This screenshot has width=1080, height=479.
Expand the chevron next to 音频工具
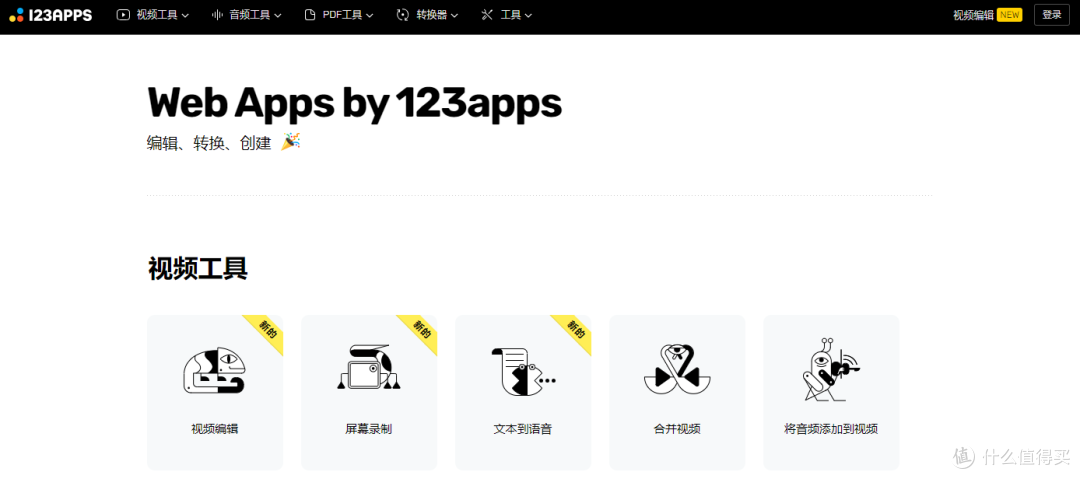point(278,15)
